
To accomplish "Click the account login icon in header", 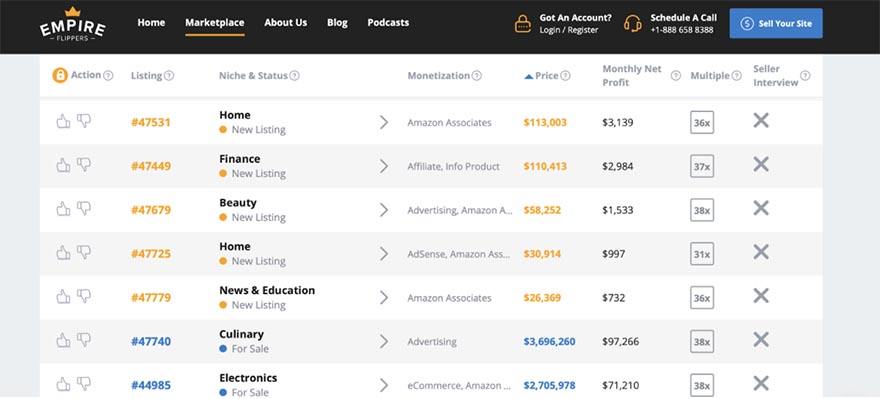I will (522, 24).
